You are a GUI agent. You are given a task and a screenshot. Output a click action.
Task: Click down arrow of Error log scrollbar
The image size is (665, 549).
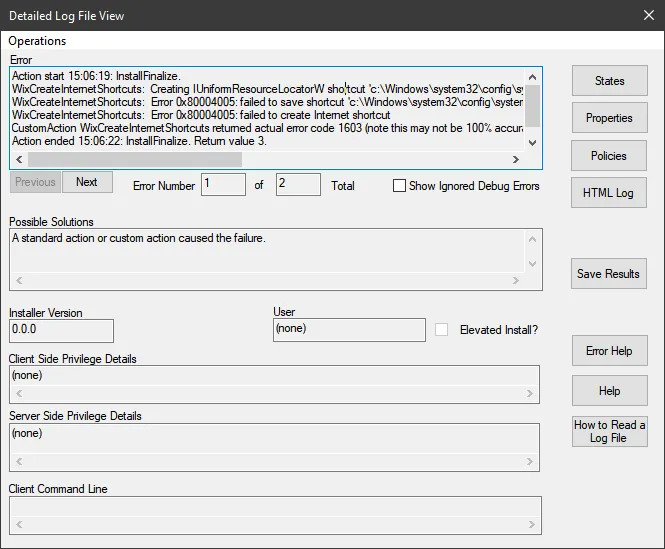coord(533,143)
